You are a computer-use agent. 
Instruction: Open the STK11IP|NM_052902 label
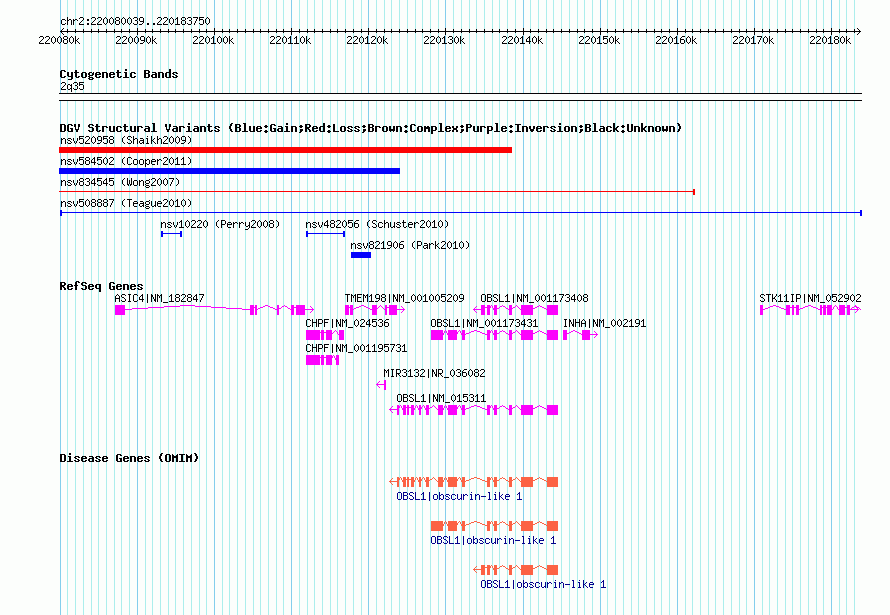tap(811, 298)
